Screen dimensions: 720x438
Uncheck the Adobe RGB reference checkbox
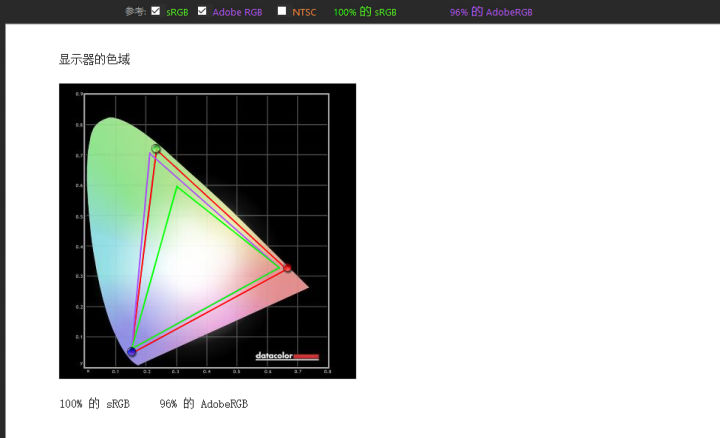202,11
